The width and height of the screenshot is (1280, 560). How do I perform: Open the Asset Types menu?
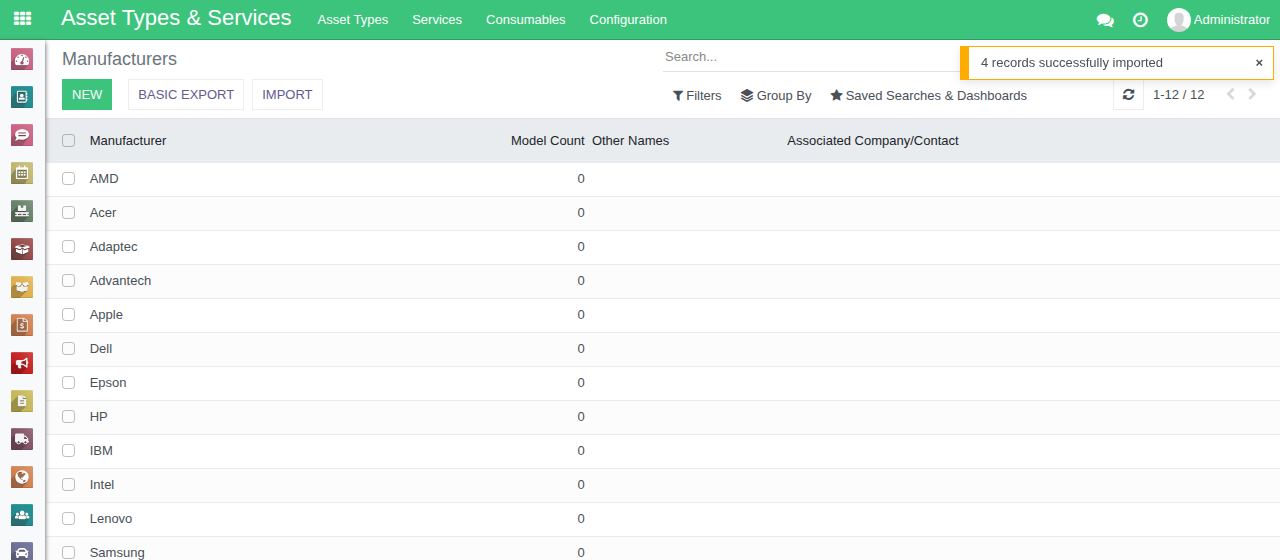(x=353, y=20)
